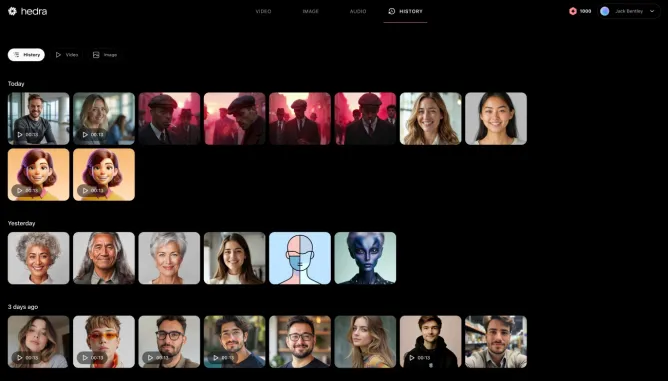
Task: Expand the Jack Bentley account dropdown
Action: (x=652, y=11)
